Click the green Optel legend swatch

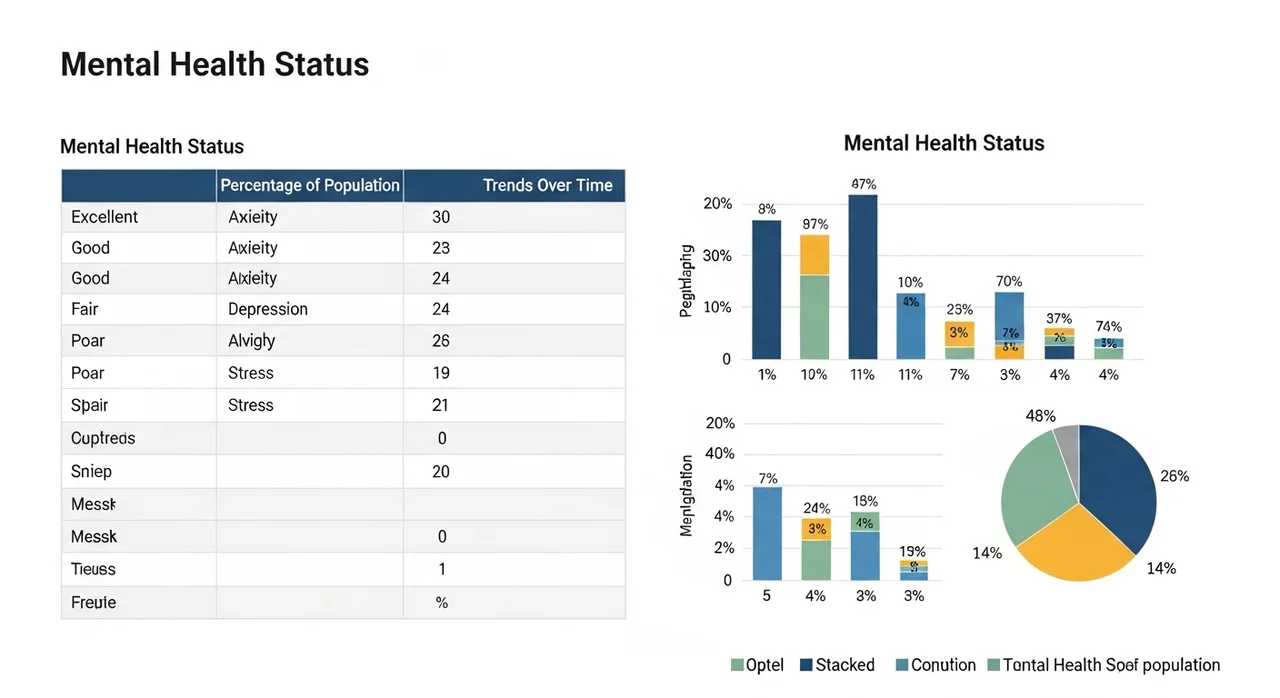(738, 665)
